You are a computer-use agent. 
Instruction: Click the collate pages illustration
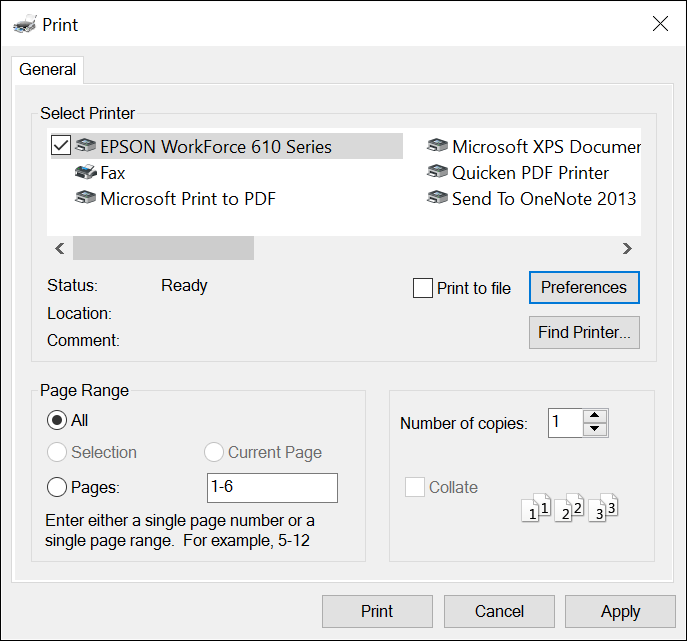570,507
